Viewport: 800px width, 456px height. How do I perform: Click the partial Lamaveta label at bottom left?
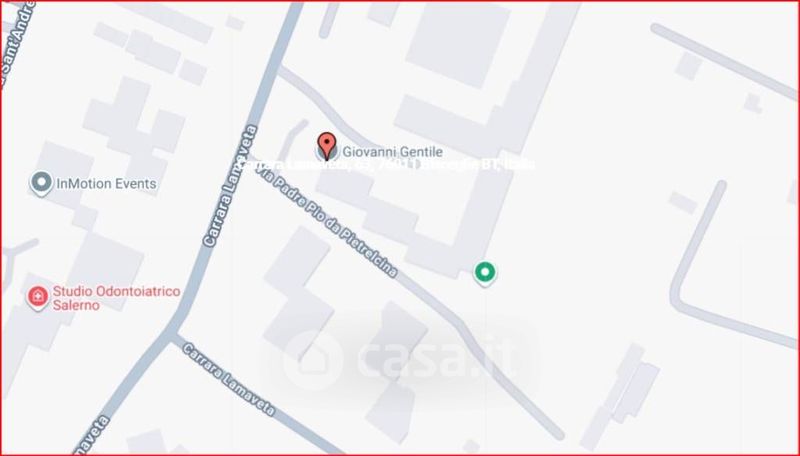[x=92, y=435]
